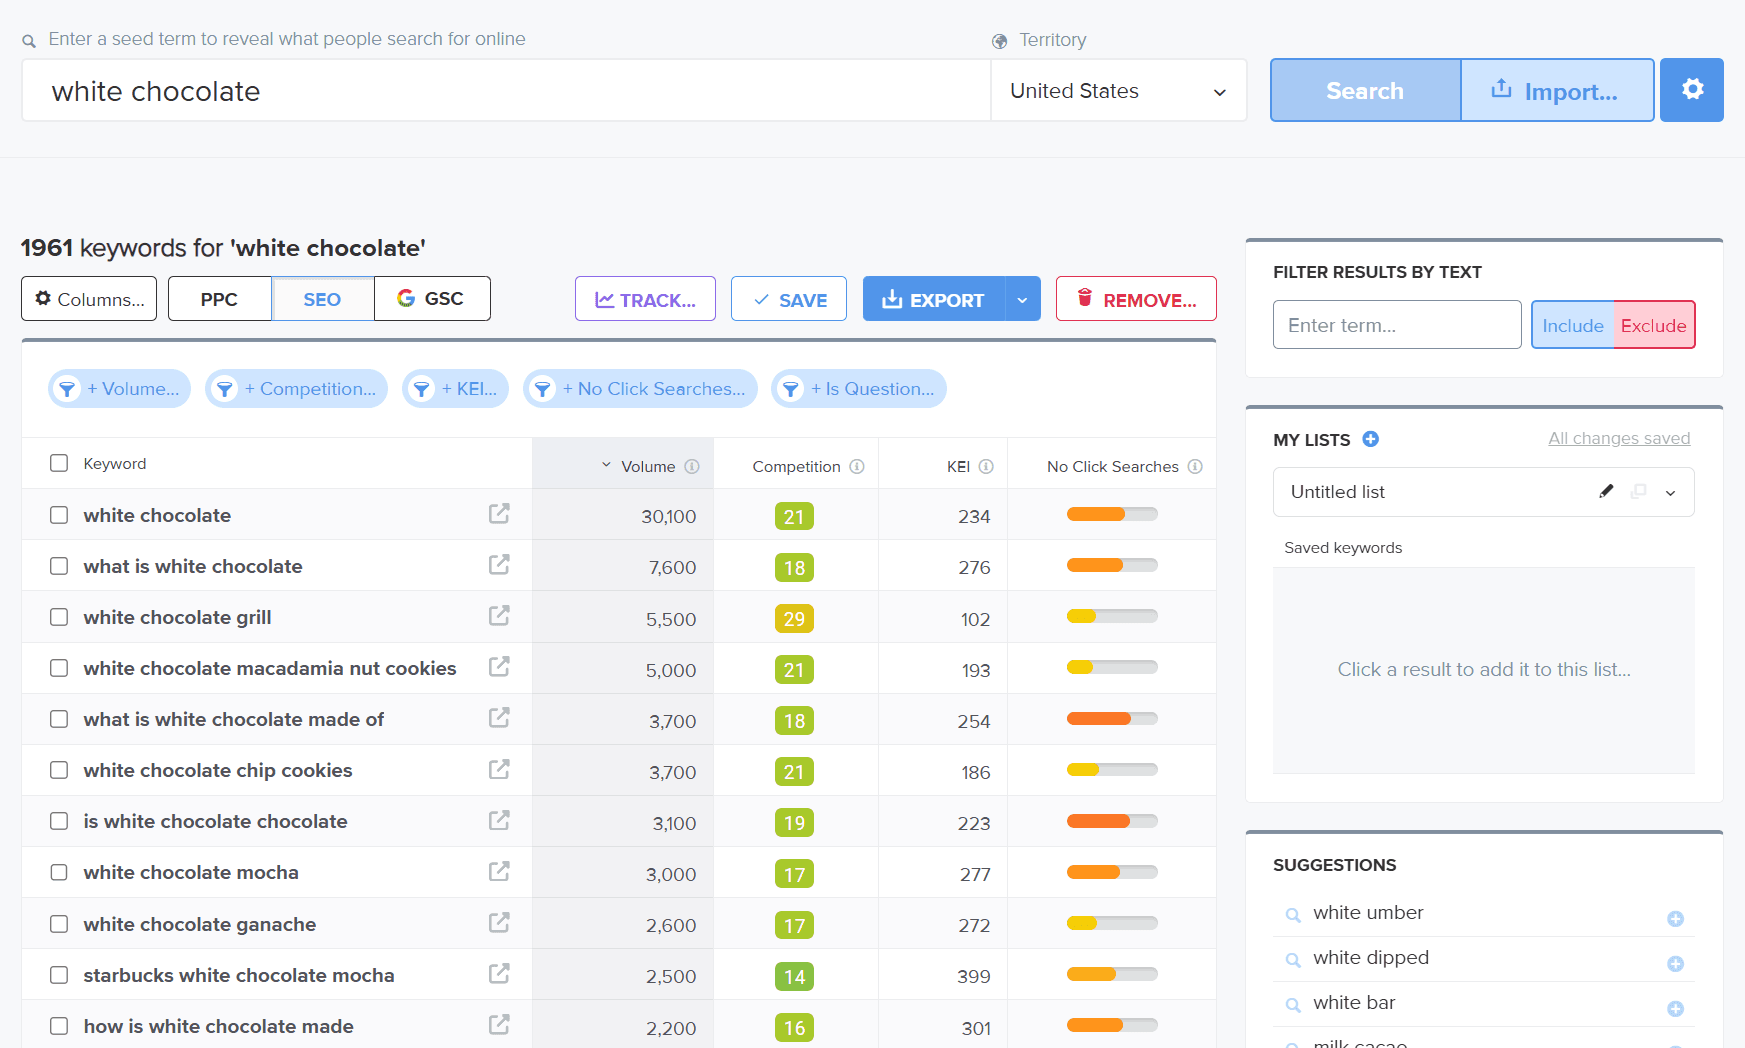1745x1048 pixels.
Task: Open external link for 'white chocolate mocha'
Action: pyautogui.click(x=499, y=872)
